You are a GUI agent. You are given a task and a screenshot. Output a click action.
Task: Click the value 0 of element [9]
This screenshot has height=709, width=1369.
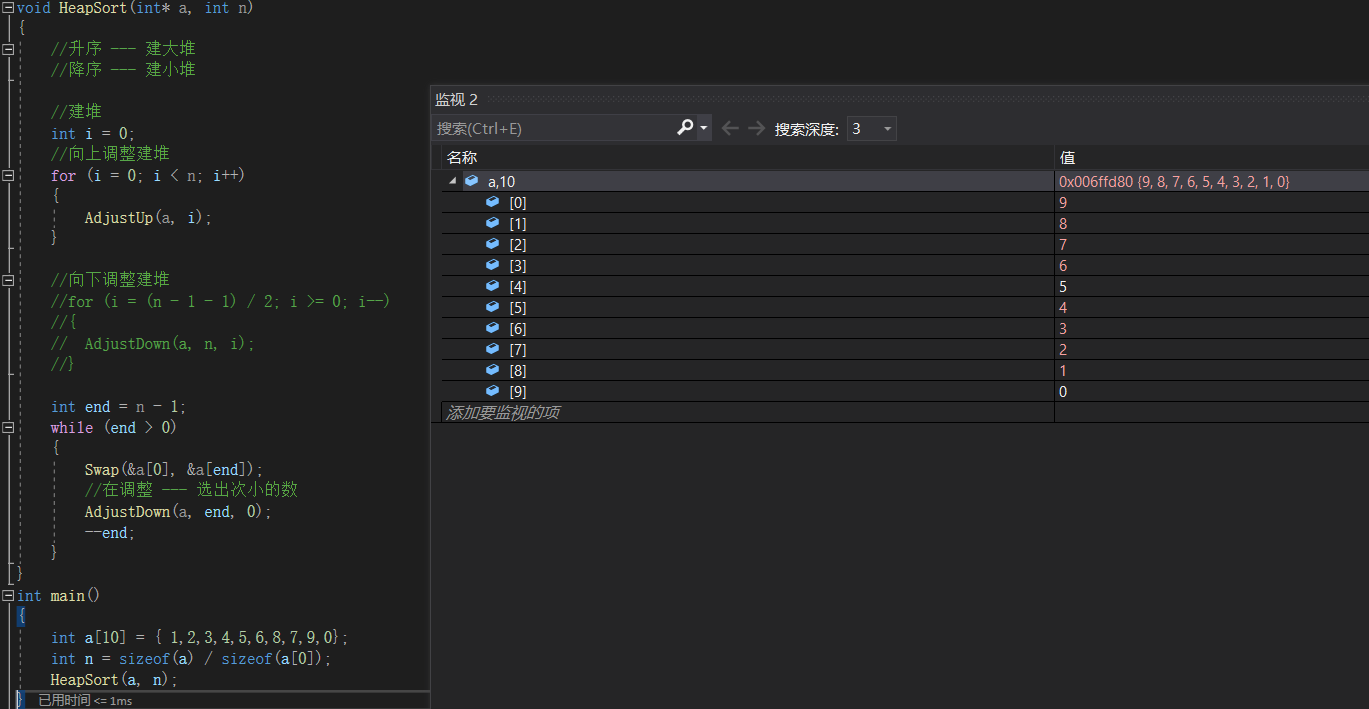(1063, 392)
